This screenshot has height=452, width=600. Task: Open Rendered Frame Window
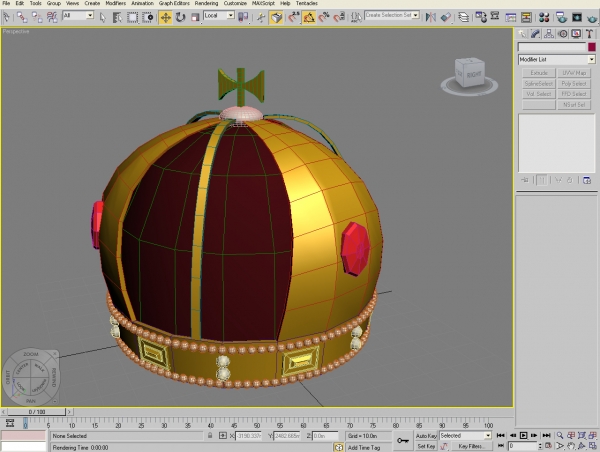coord(577,17)
